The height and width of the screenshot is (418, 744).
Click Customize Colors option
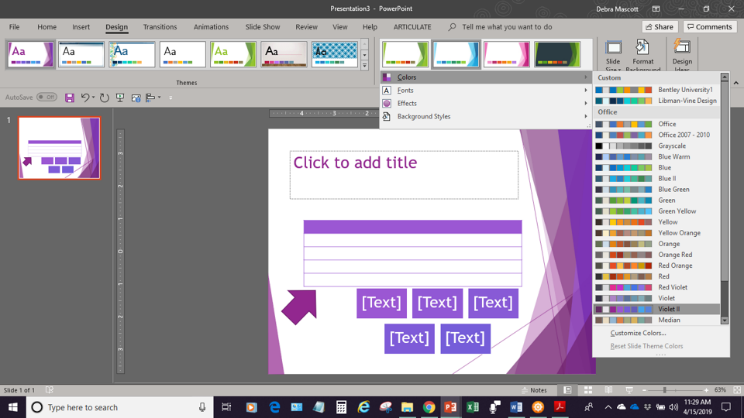pos(638,333)
